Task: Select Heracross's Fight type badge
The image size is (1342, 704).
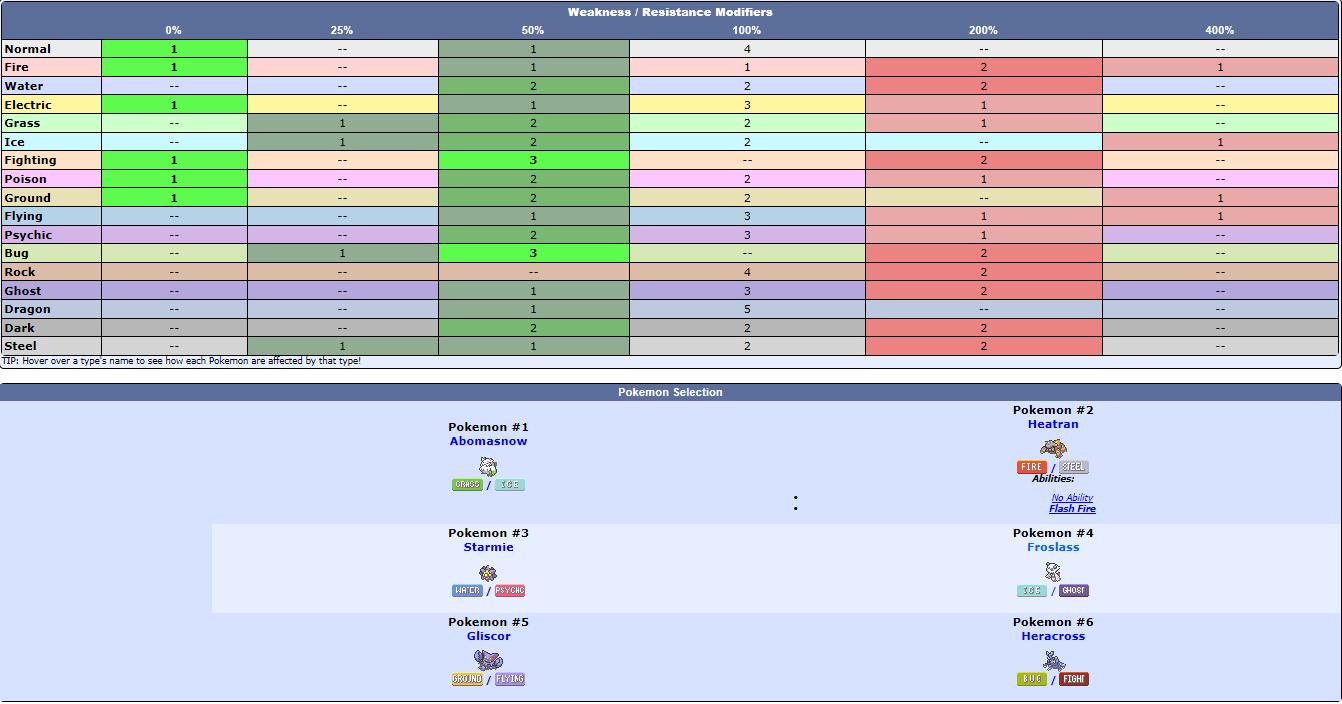Action: [x=1074, y=679]
